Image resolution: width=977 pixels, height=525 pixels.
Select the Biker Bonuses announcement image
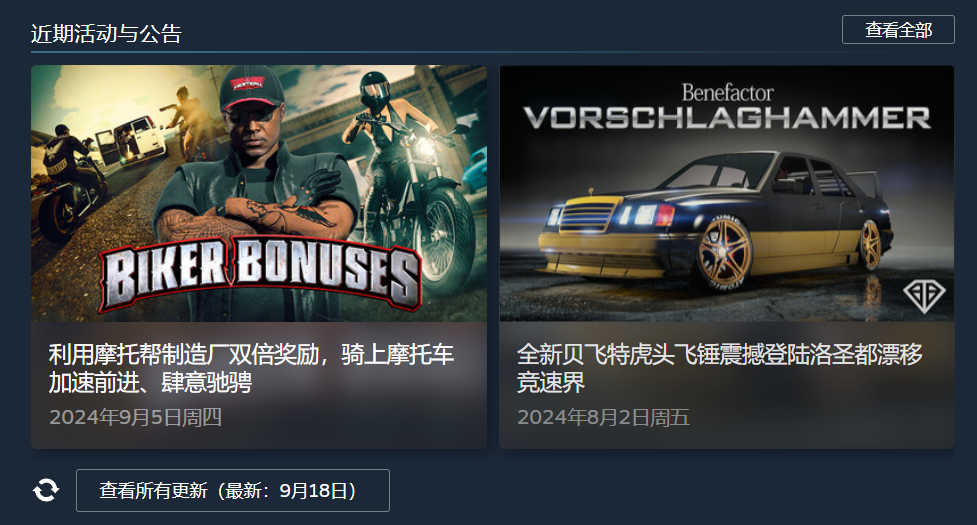pos(259,194)
